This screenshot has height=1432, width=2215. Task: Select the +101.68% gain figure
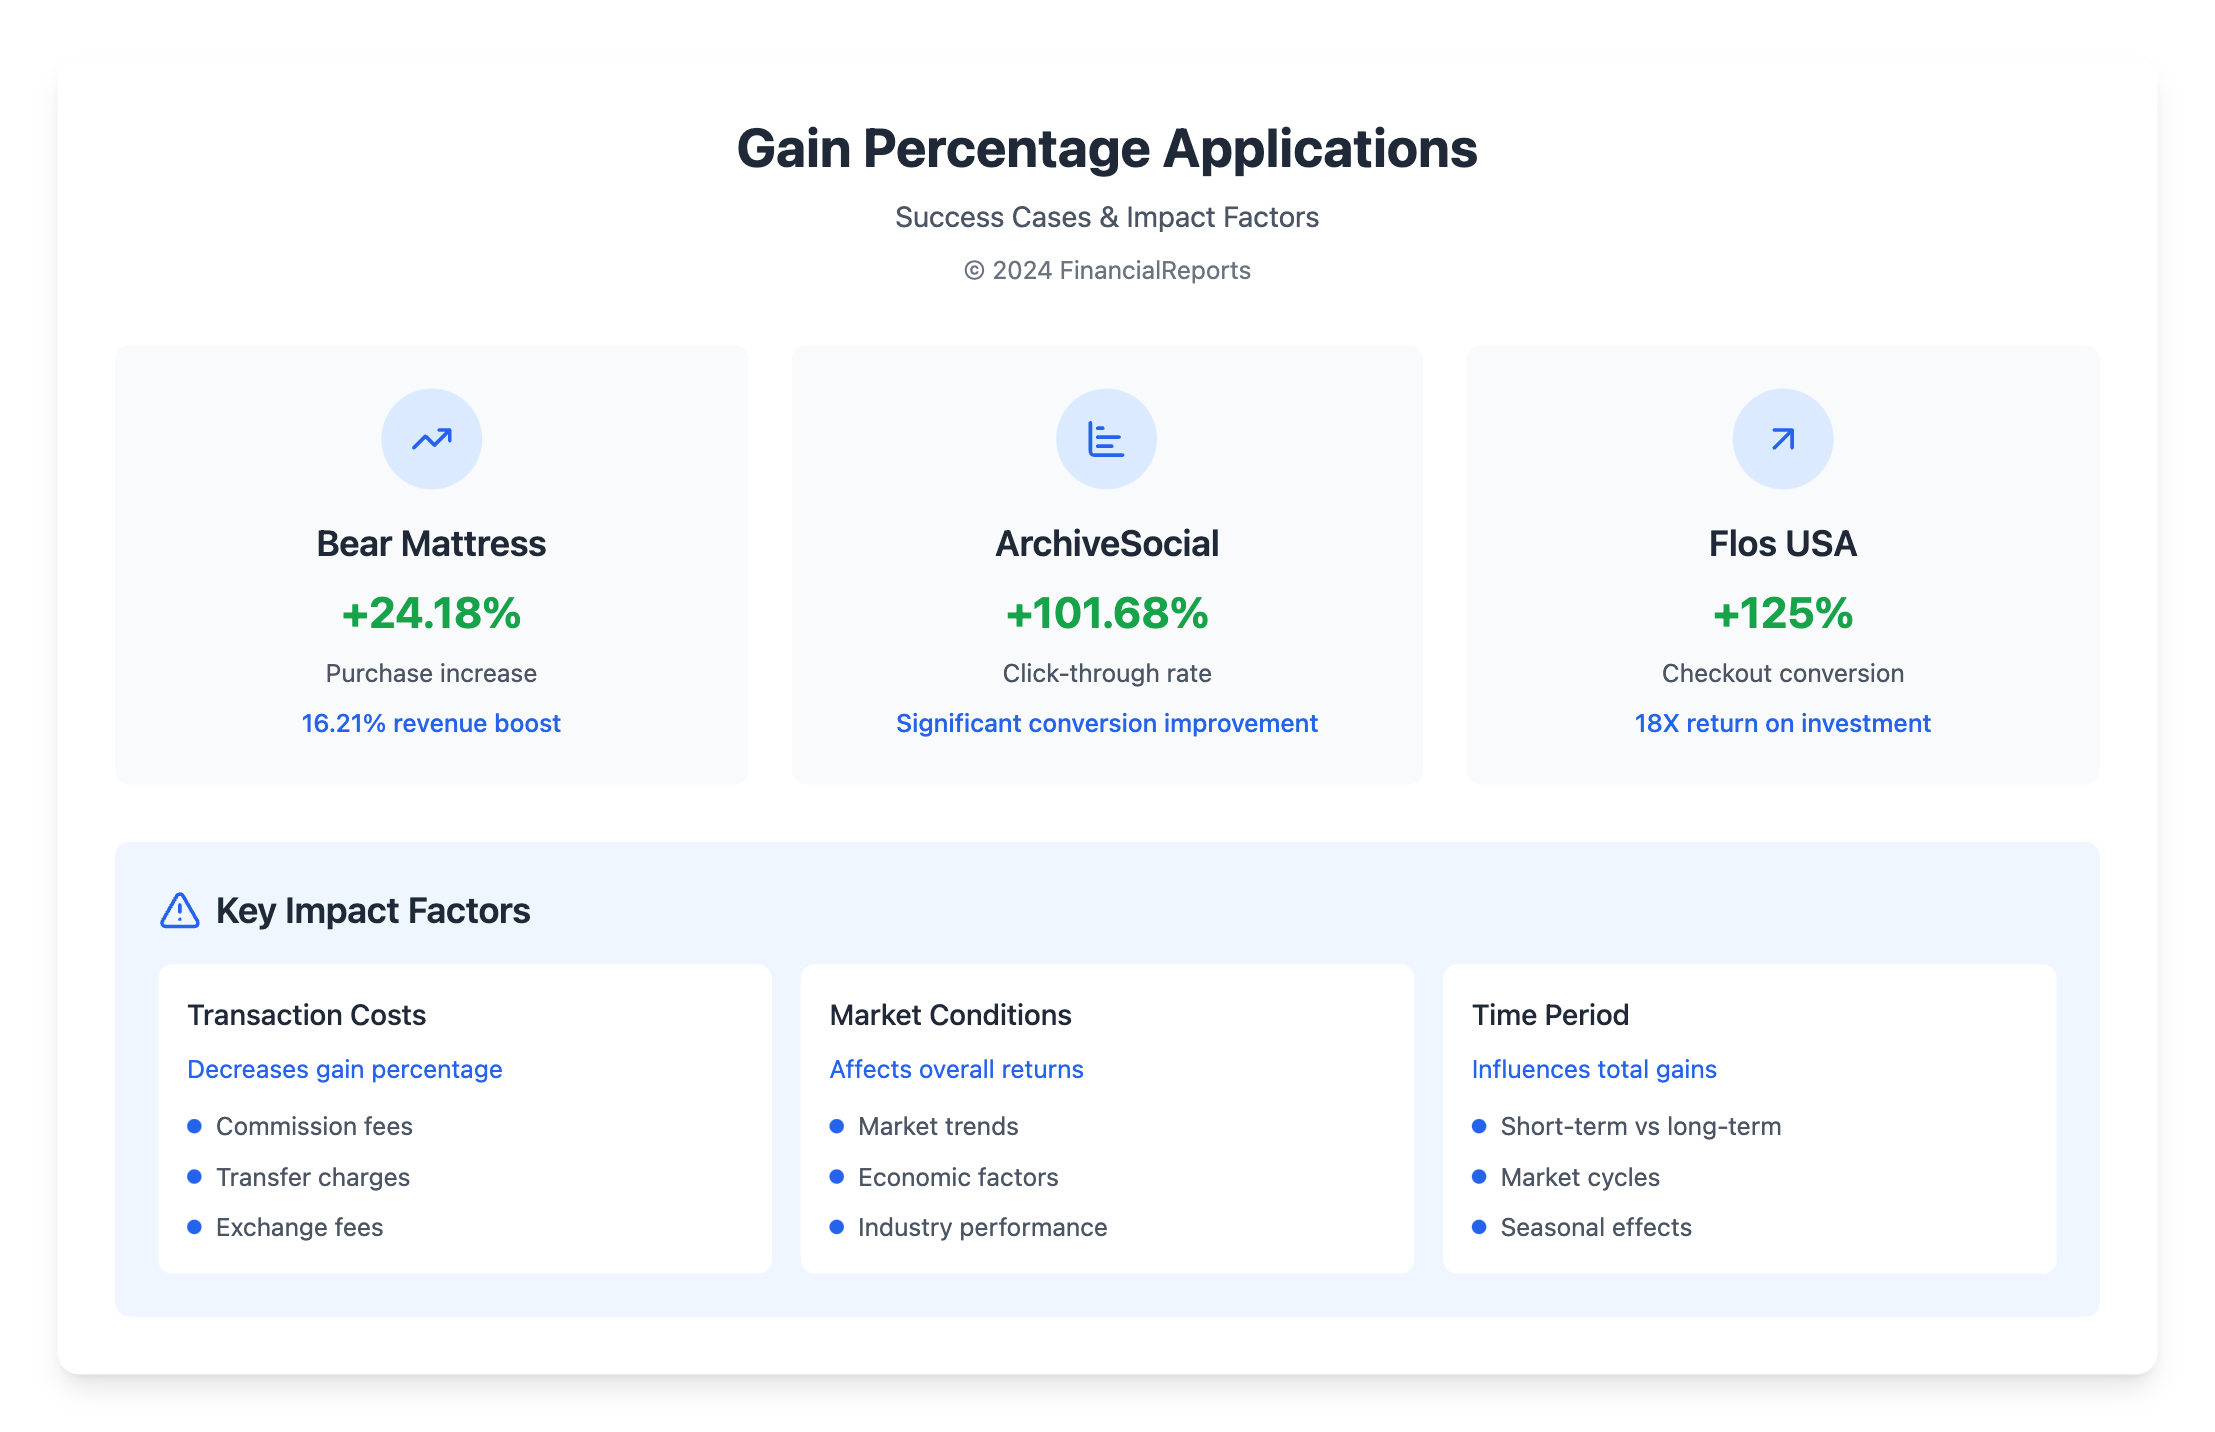tap(1106, 613)
